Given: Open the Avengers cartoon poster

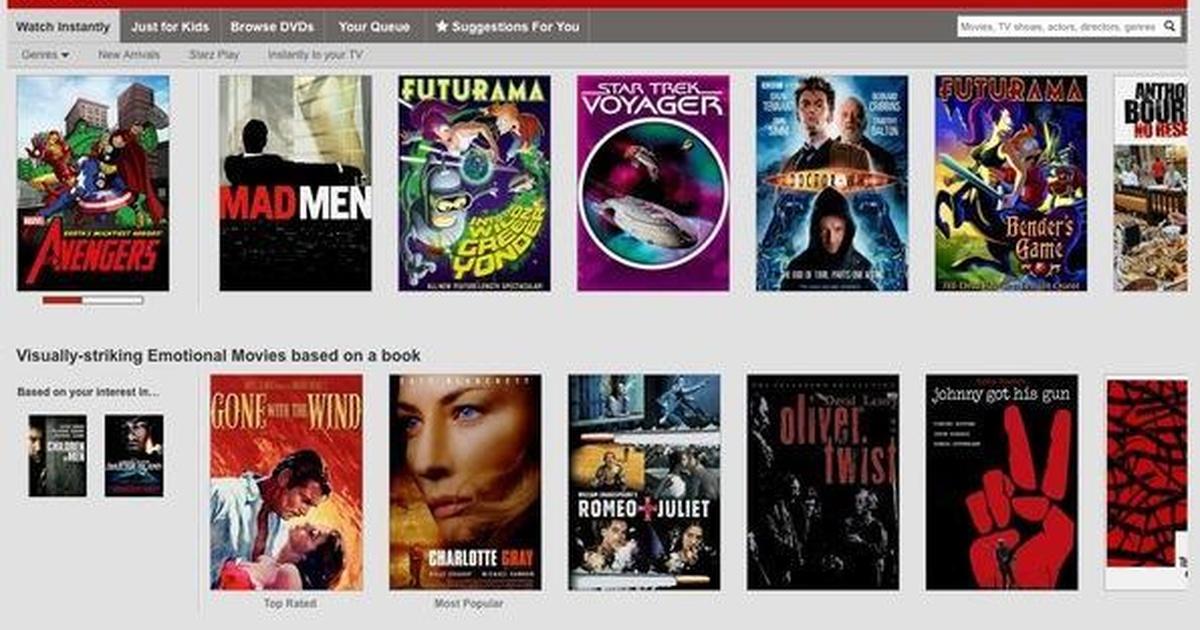Looking at the screenshot, I should (93, 183).
